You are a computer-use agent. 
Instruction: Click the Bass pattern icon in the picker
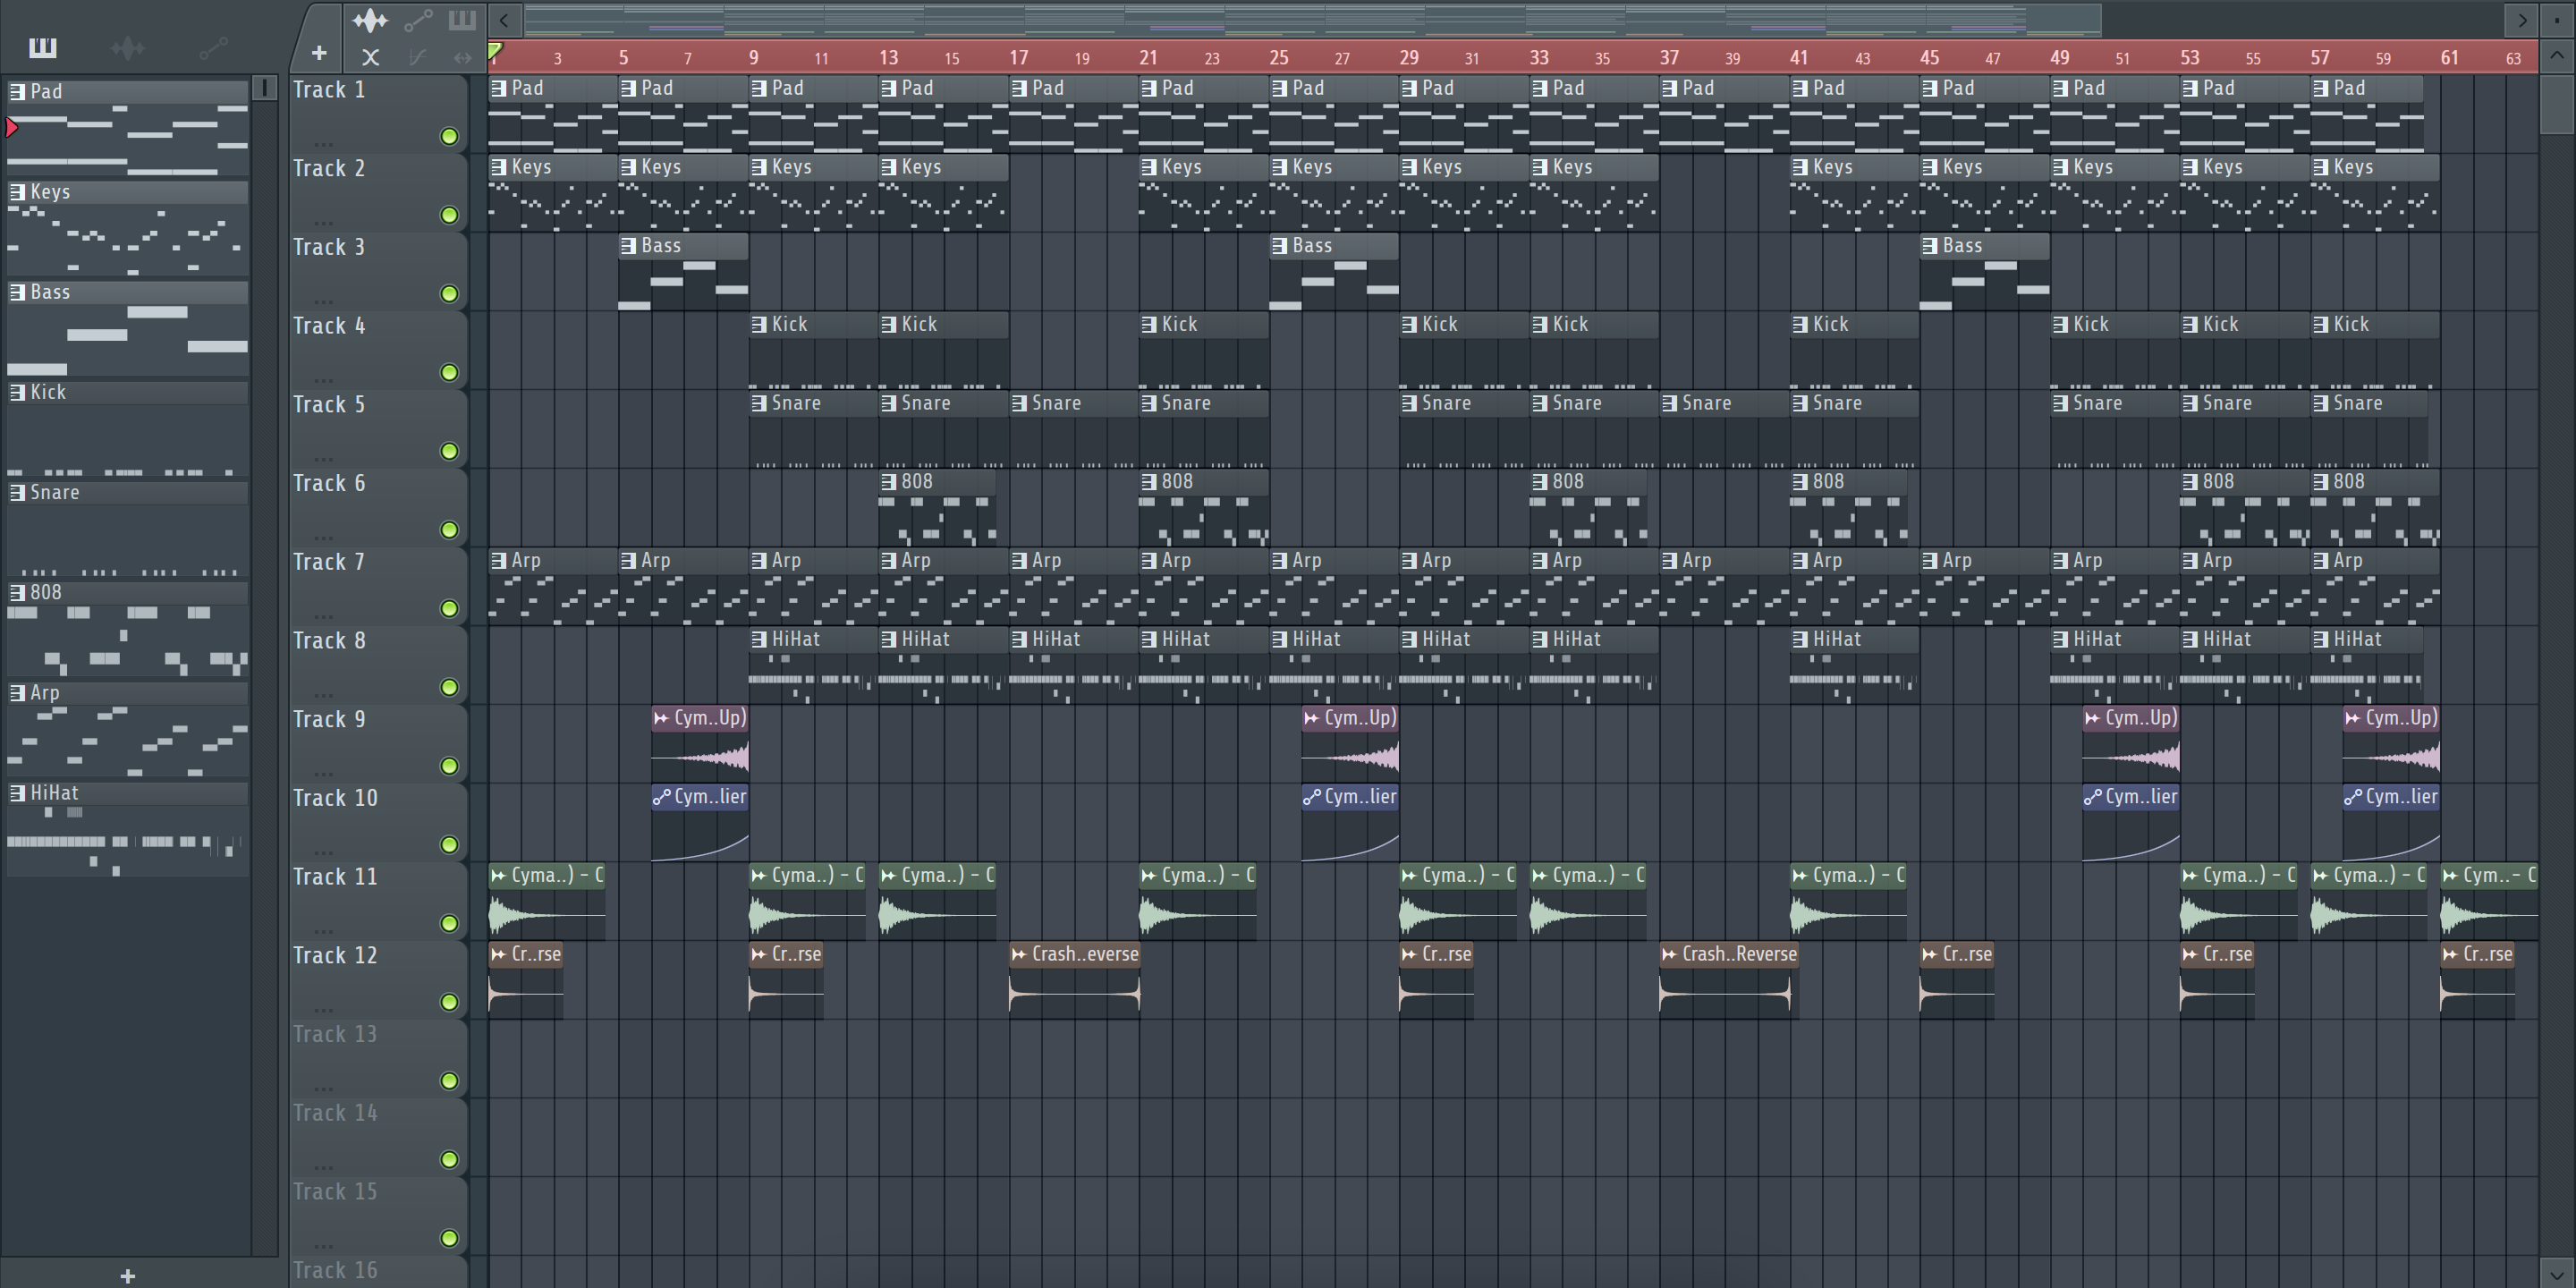[x=17, y=292]
